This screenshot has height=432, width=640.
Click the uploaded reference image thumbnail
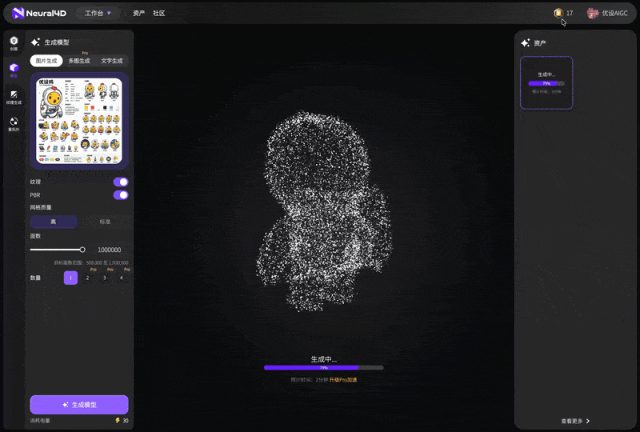79,121
